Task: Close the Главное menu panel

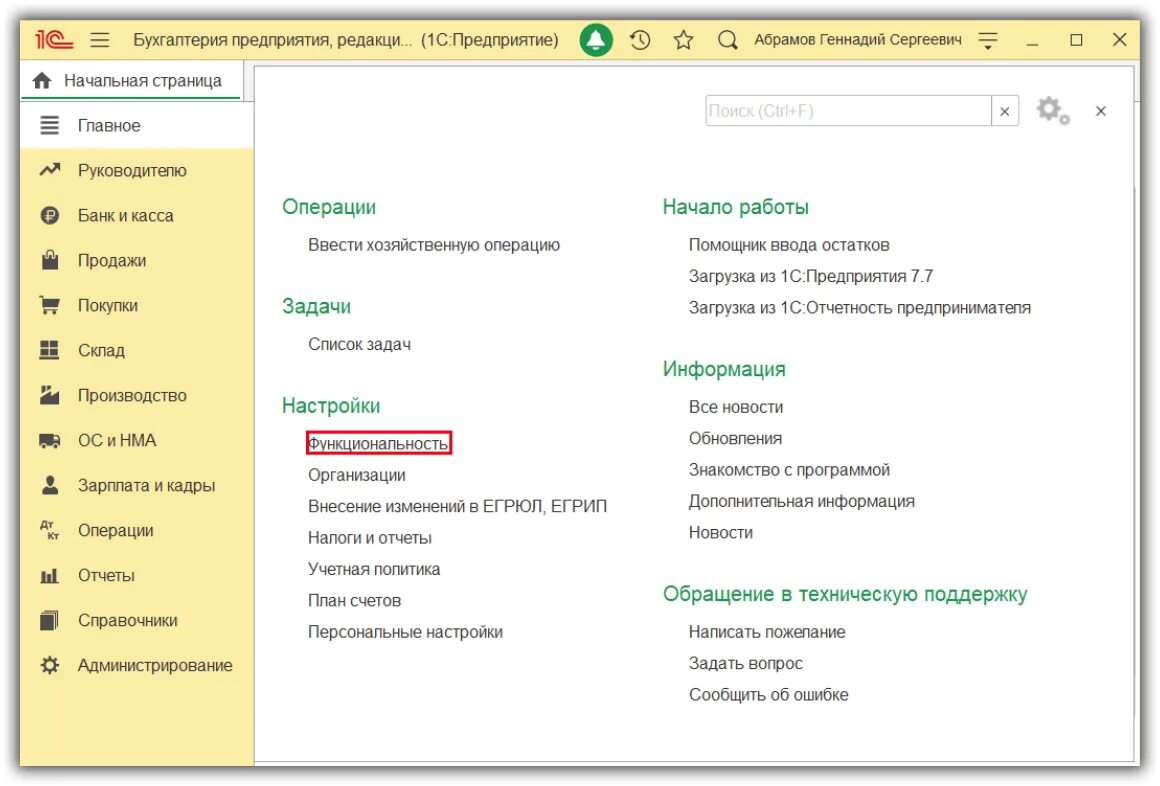Action: [x=1101, y=111]
